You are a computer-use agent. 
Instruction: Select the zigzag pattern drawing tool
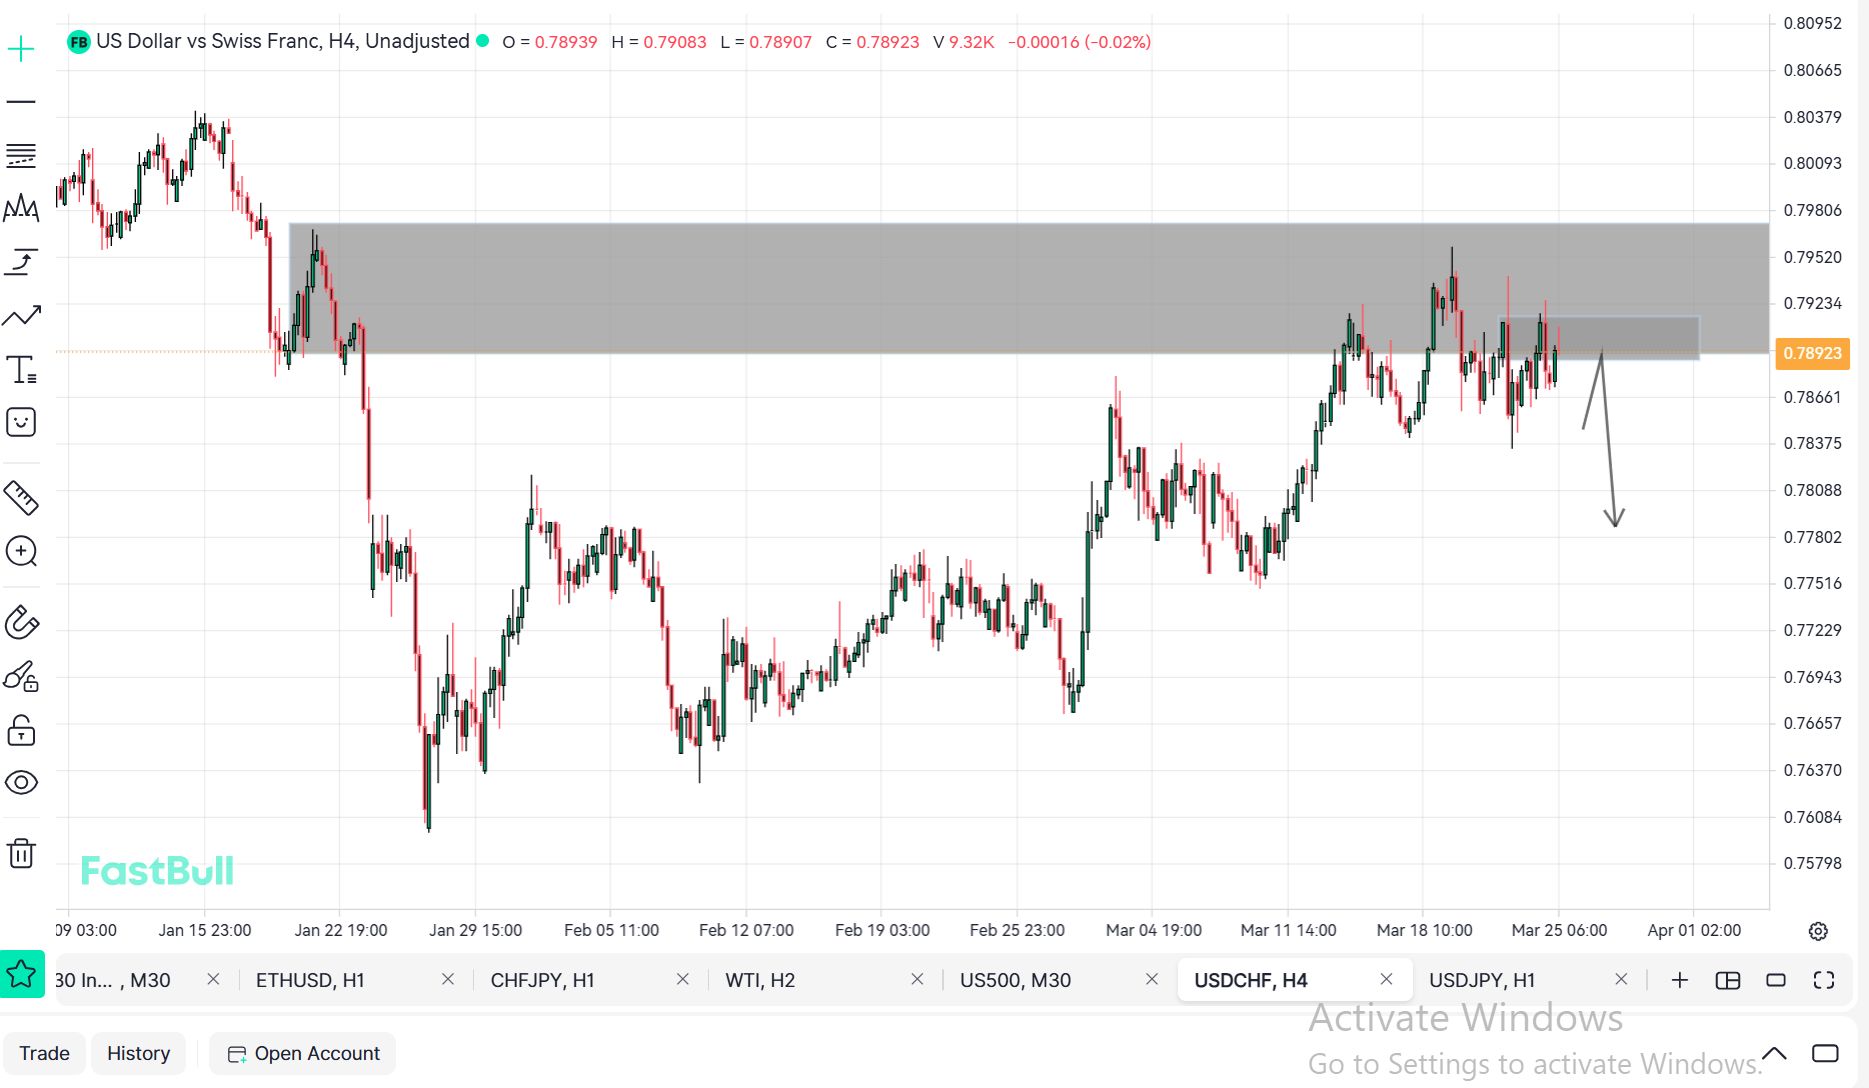coord(21,209)
